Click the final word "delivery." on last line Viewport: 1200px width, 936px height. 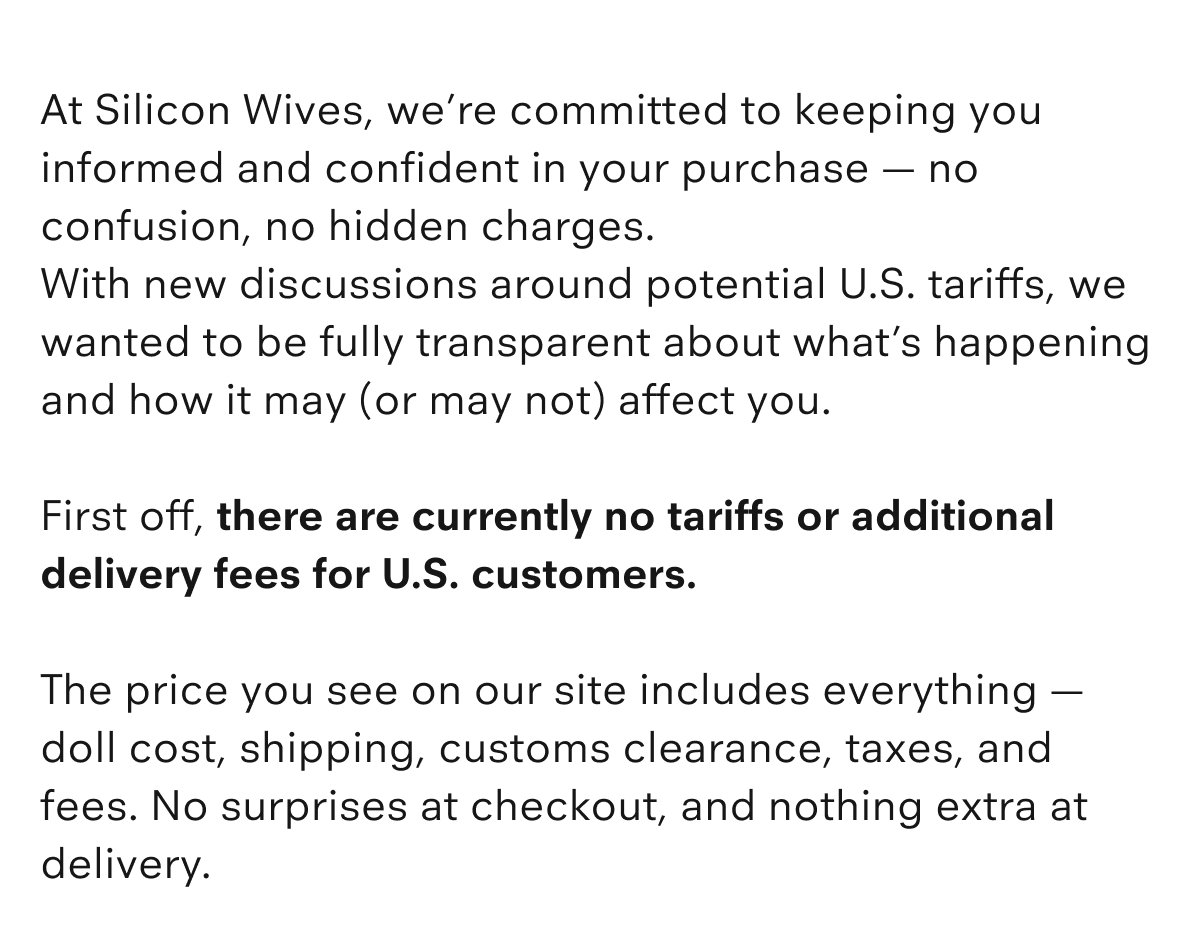click(x=125, y=866)
